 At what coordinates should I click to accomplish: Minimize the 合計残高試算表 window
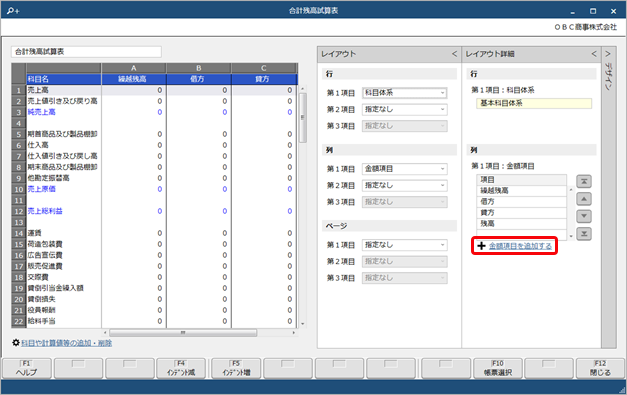pos(573,11)
